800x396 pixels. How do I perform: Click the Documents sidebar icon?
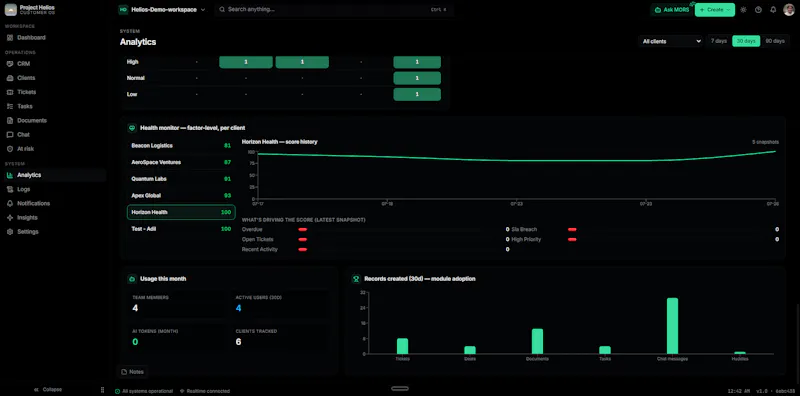click(x=10, y=121)
